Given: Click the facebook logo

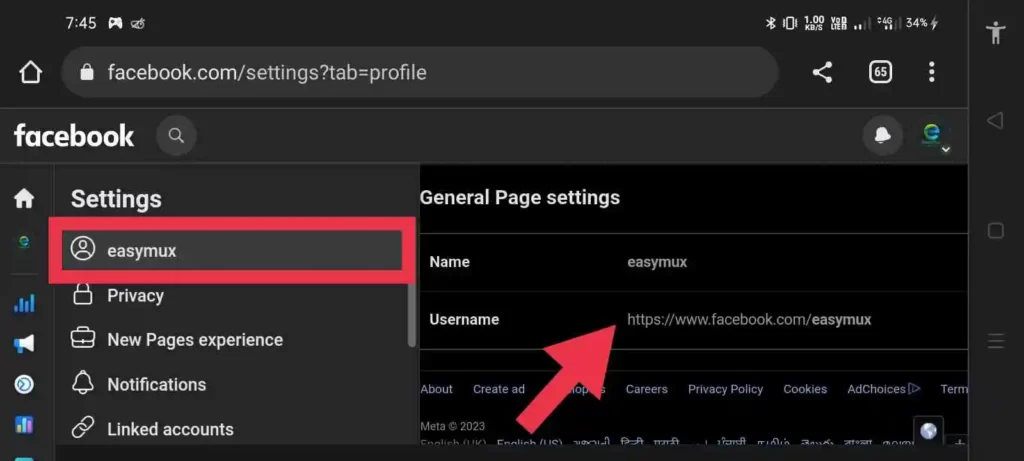Looking at the screenshot, I should coord(74,136).
